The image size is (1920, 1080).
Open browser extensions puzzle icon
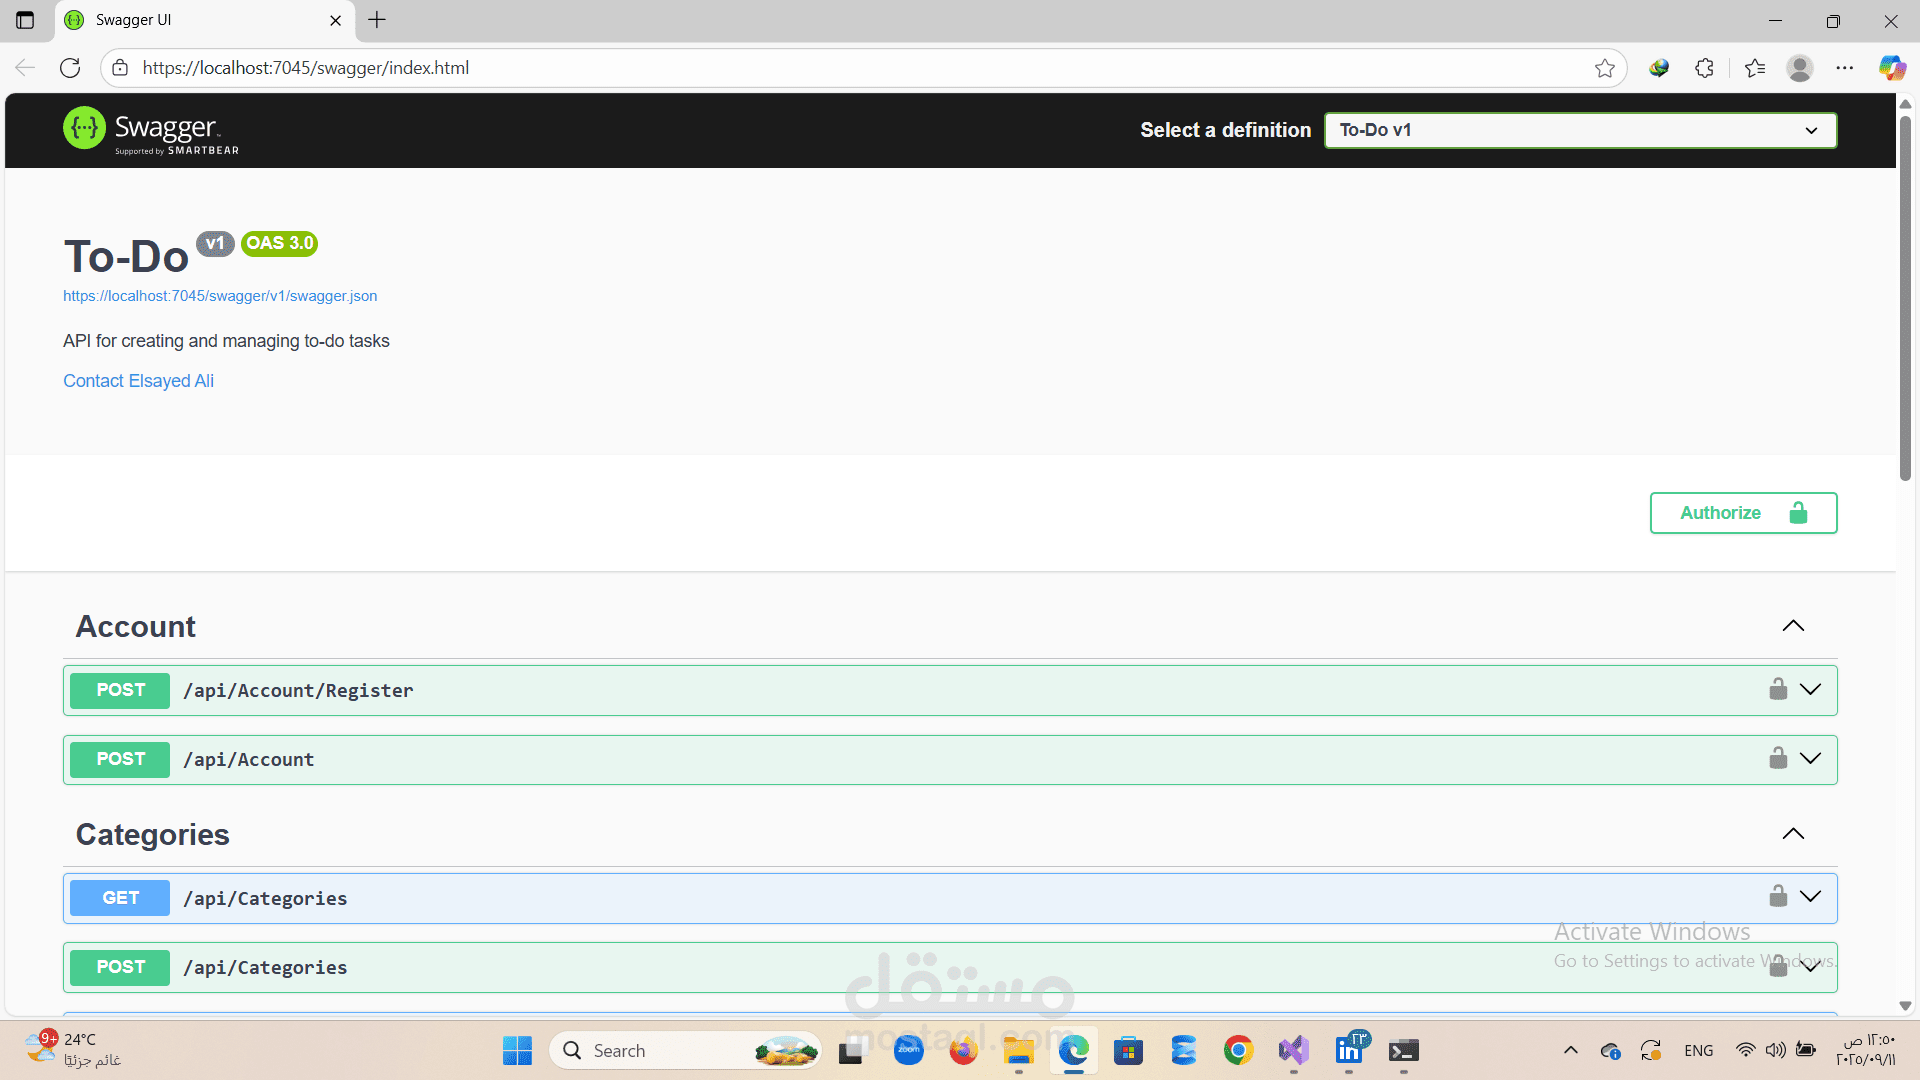click(1705, 68)
